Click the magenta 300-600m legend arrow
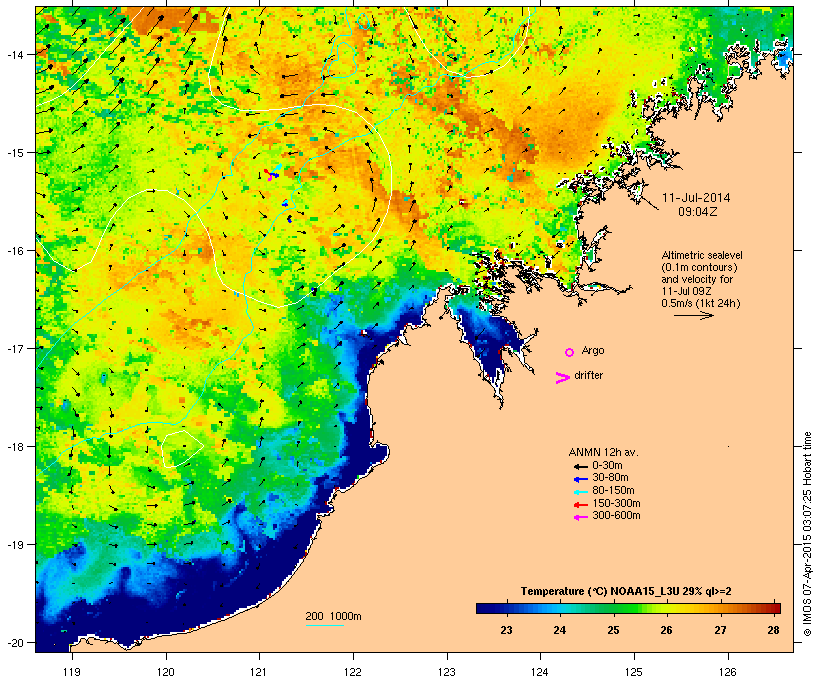Image resolution: width=820 pixels, height=680 pixels. (x=580, y=517)
